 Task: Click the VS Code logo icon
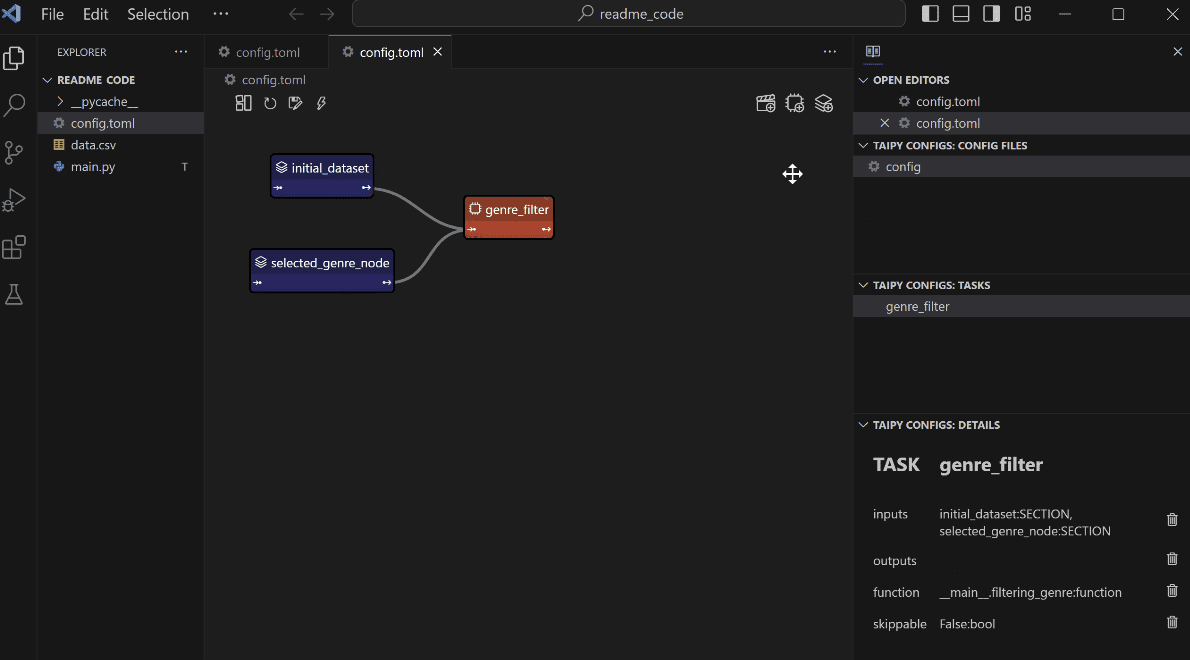[x=12, y=14]
